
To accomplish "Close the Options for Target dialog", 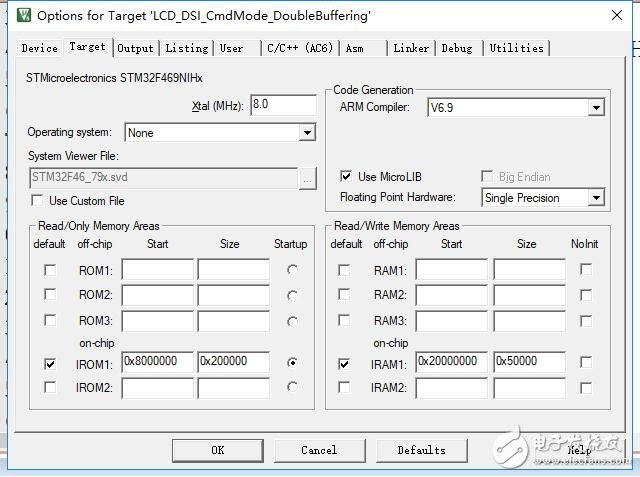I will click(617, 16).
